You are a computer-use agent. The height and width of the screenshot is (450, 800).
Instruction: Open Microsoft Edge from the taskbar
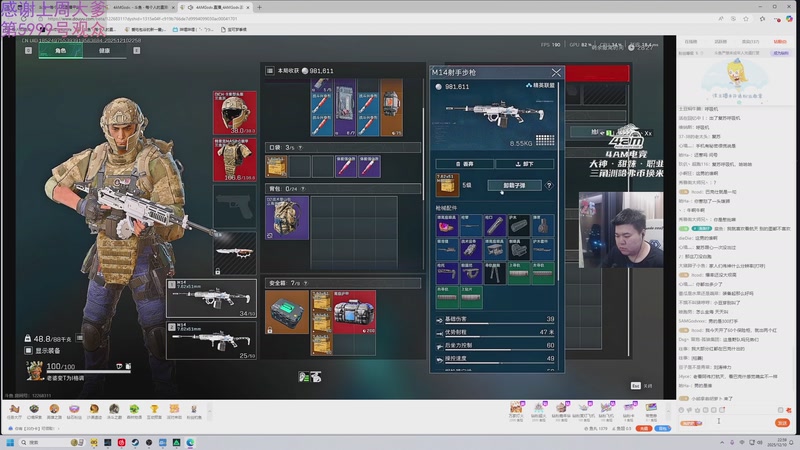click(190, 442)
